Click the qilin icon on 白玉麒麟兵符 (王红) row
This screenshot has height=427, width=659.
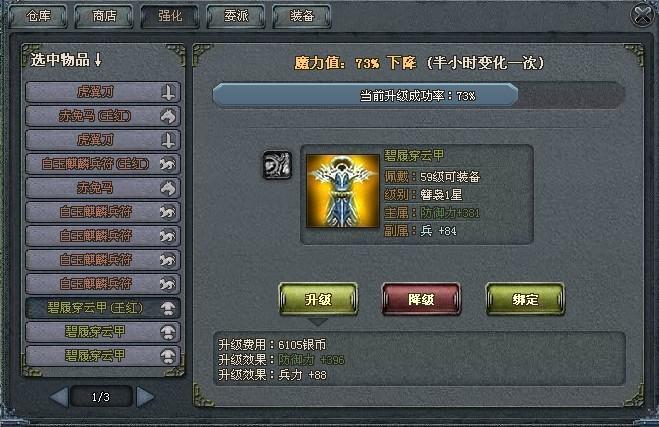168,164
